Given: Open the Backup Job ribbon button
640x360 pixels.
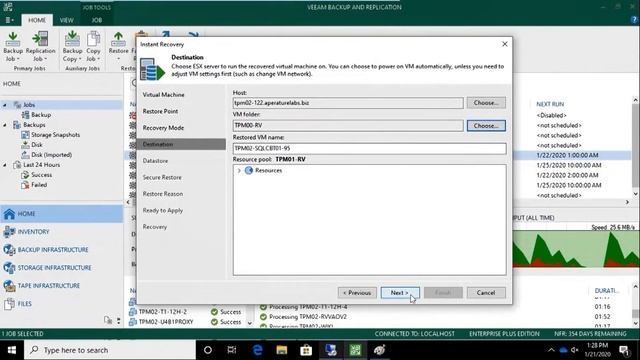Looking at the screenshot, I should click(13, 46).
